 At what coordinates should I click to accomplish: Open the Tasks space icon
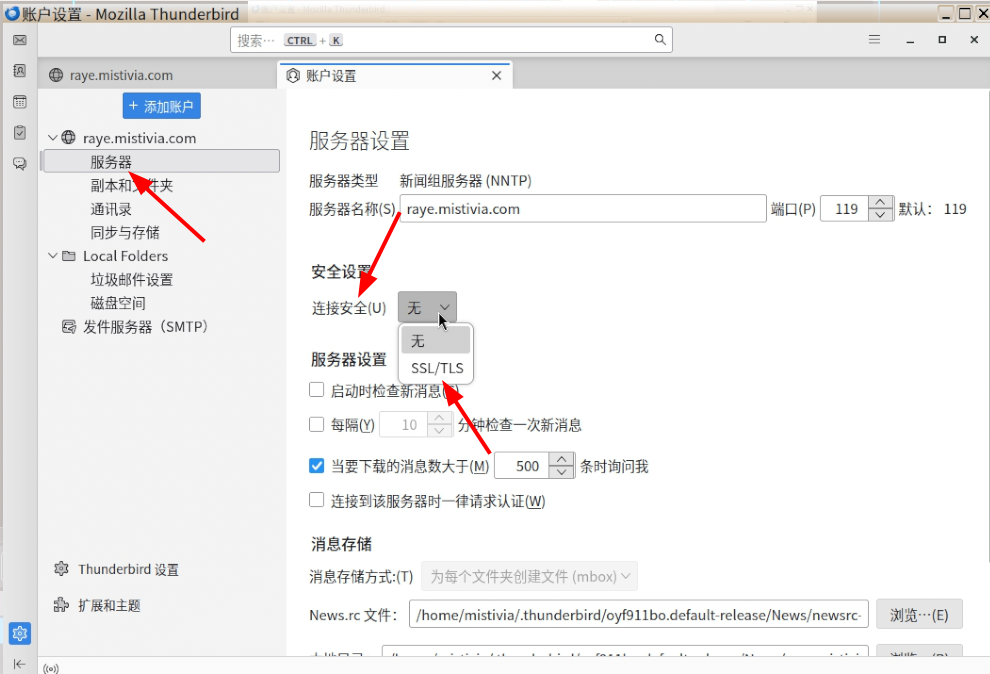20,133
